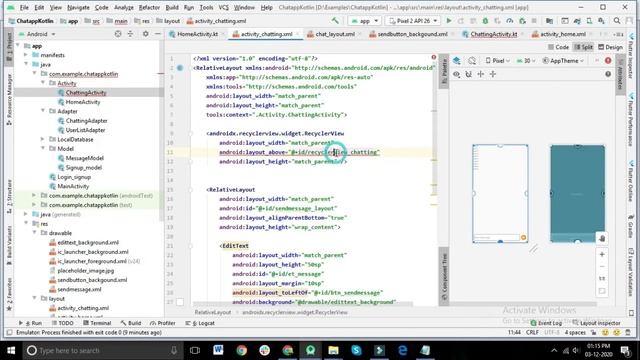Zoom in with plus button in design view
Image resolution: width=640 pixels, height=360 pixels.
coord(602,254)
